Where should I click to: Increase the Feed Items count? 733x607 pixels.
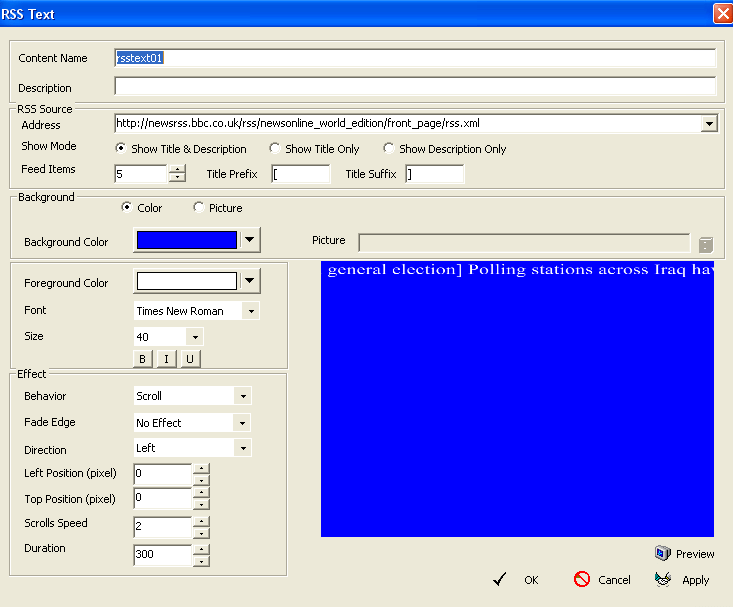[177, 169]
